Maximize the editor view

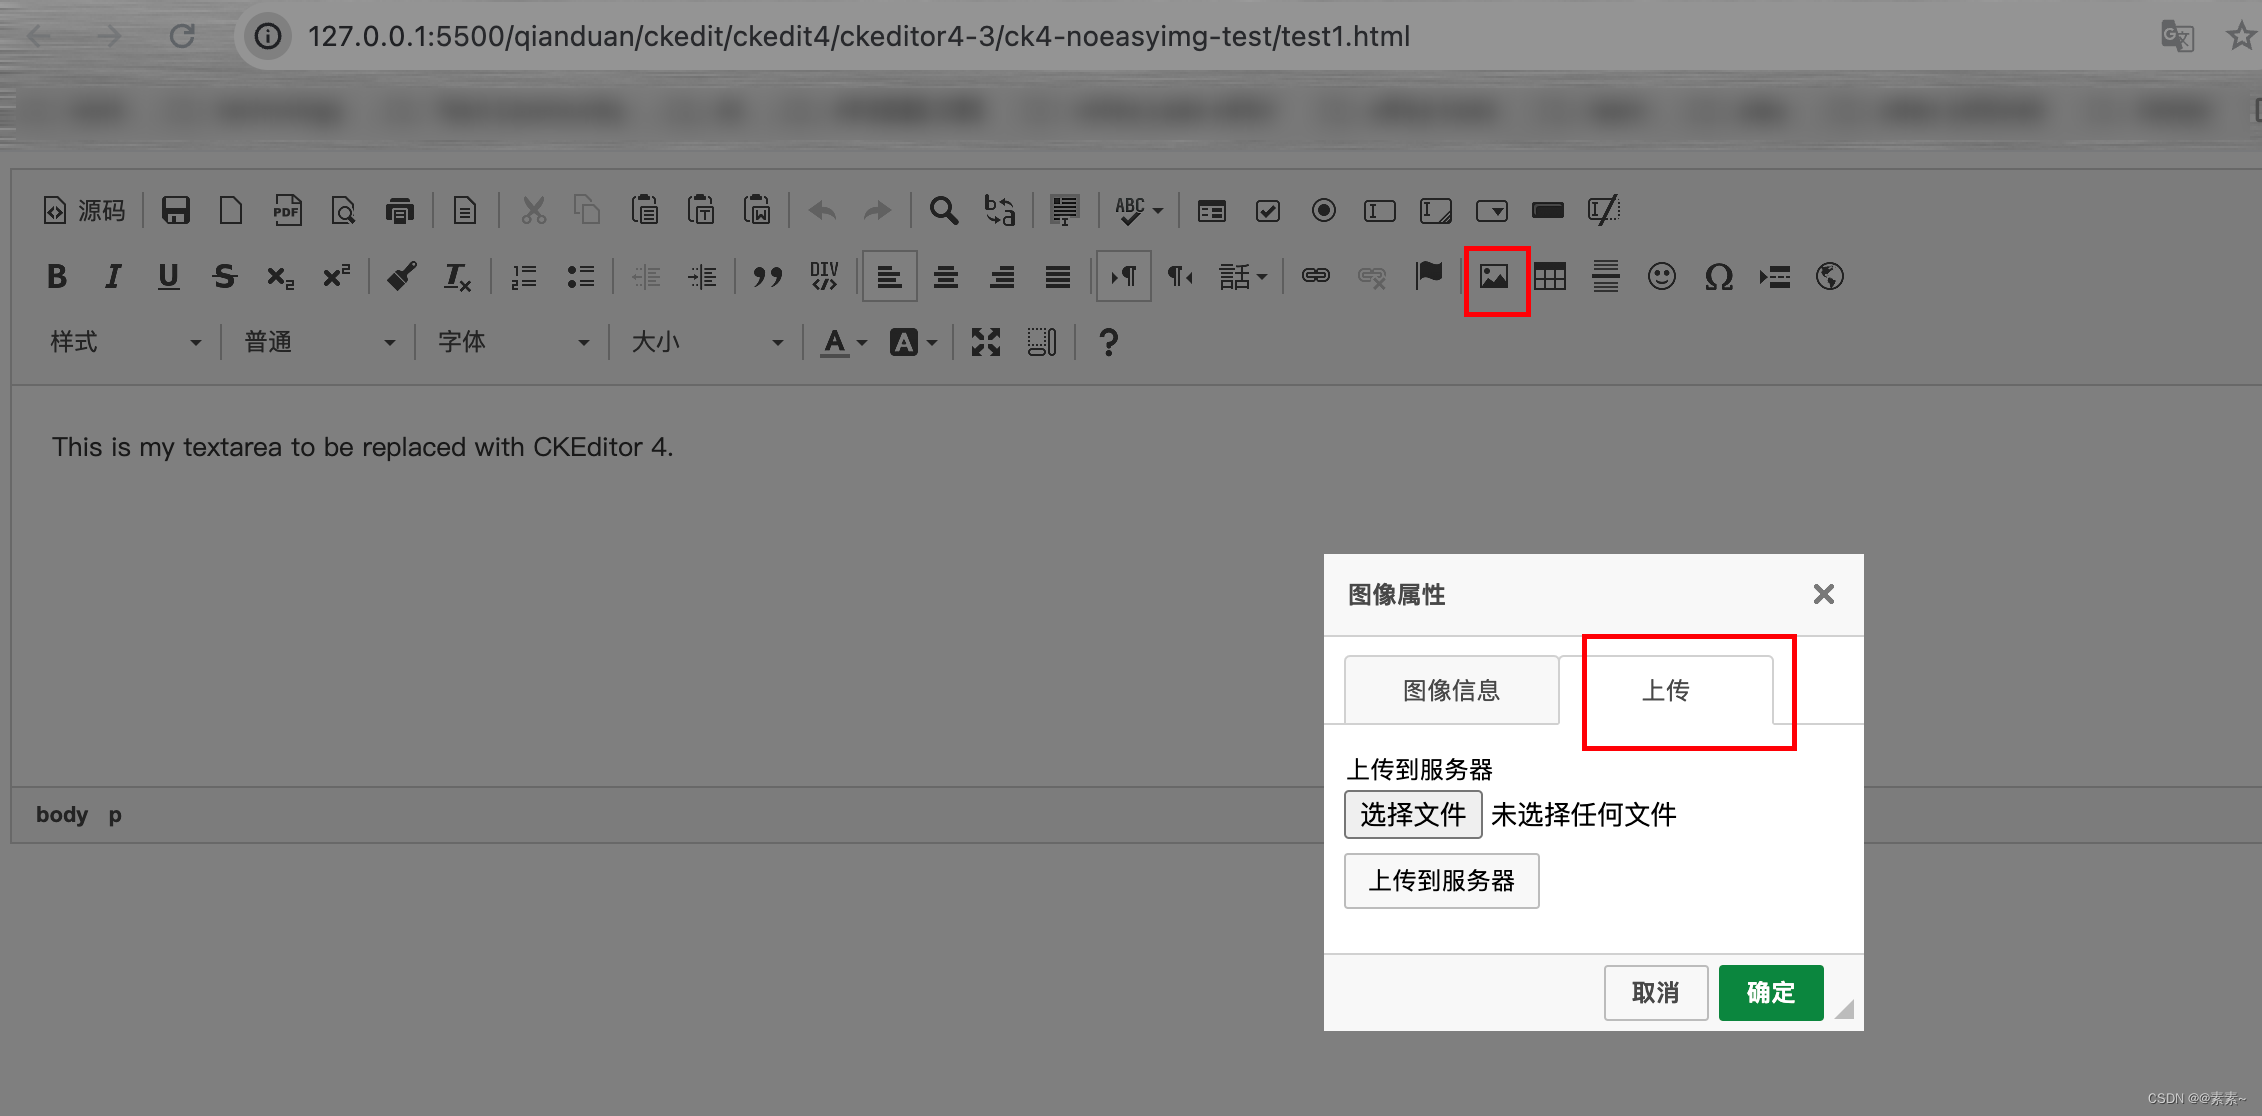point(985,342)
